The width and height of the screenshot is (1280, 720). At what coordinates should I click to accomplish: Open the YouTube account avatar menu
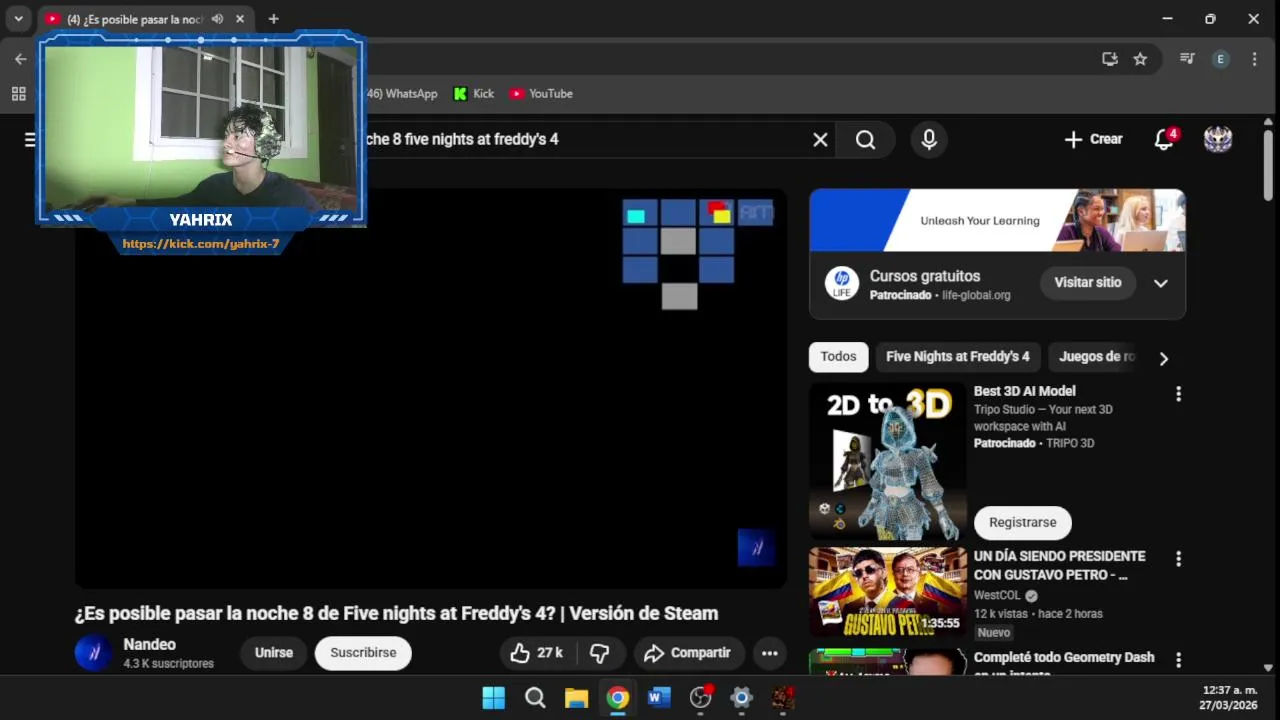pos(1217,139)
